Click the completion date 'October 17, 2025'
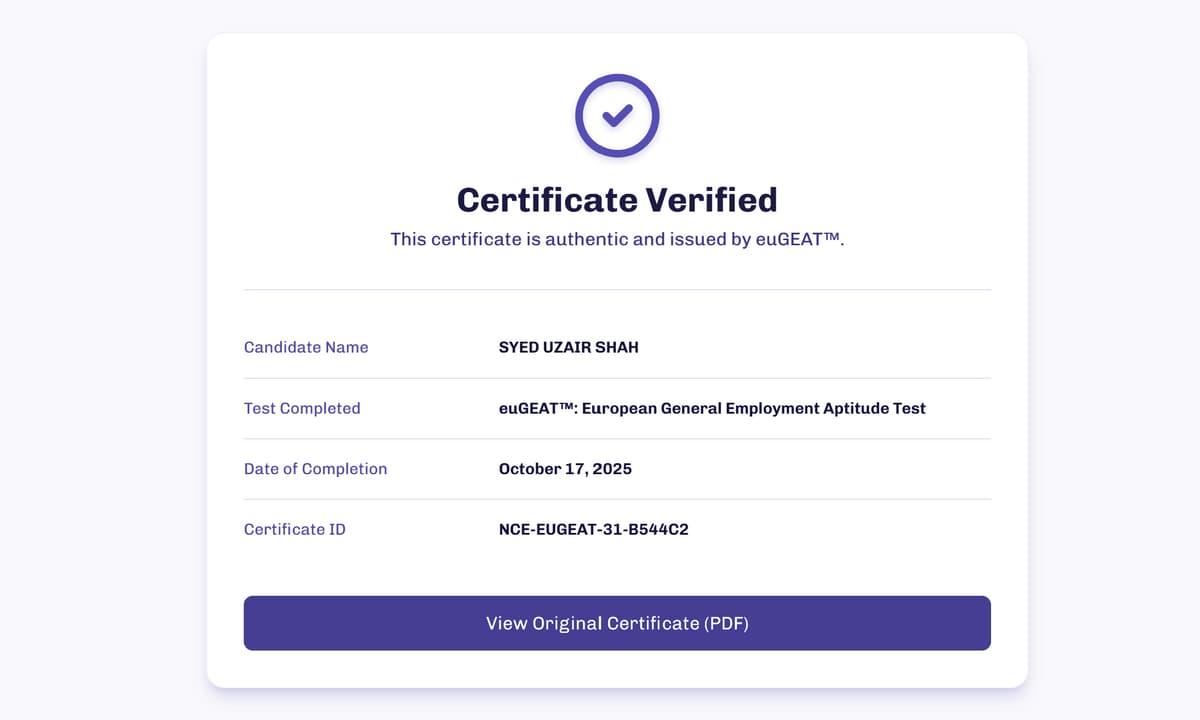The image size is (1200, 720). coord(565,468)
